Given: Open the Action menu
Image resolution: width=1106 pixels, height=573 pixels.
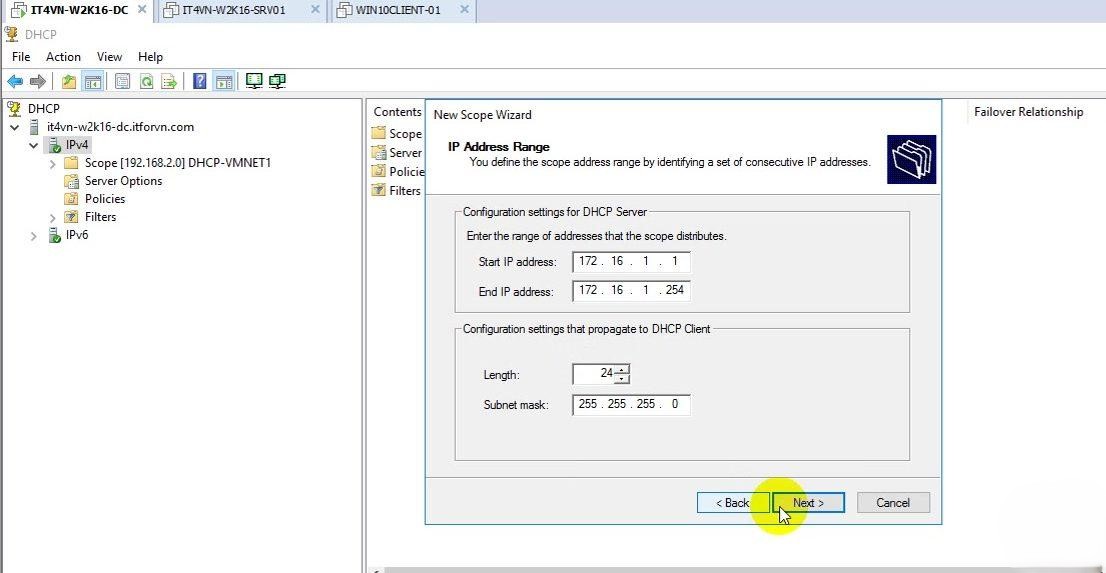Looking at the screenshot, I should pos(63,57).
